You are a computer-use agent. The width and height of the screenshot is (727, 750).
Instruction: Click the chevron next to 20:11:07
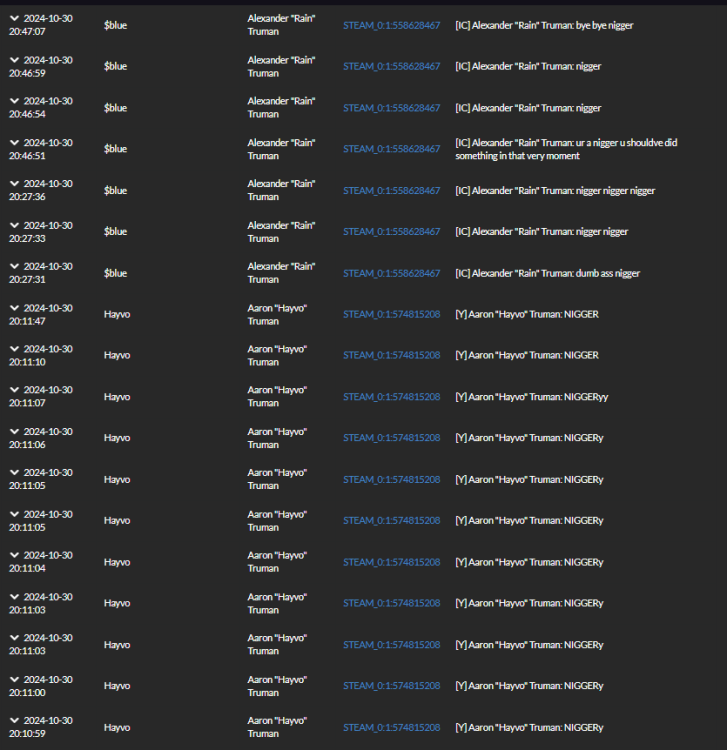(x=15, y=390)
